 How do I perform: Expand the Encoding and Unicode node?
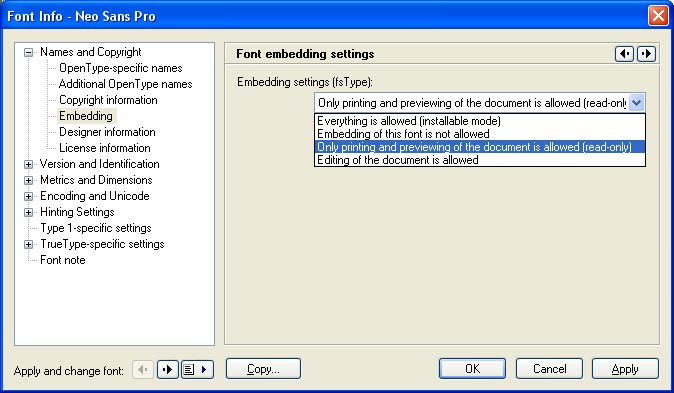click(28, 196)
